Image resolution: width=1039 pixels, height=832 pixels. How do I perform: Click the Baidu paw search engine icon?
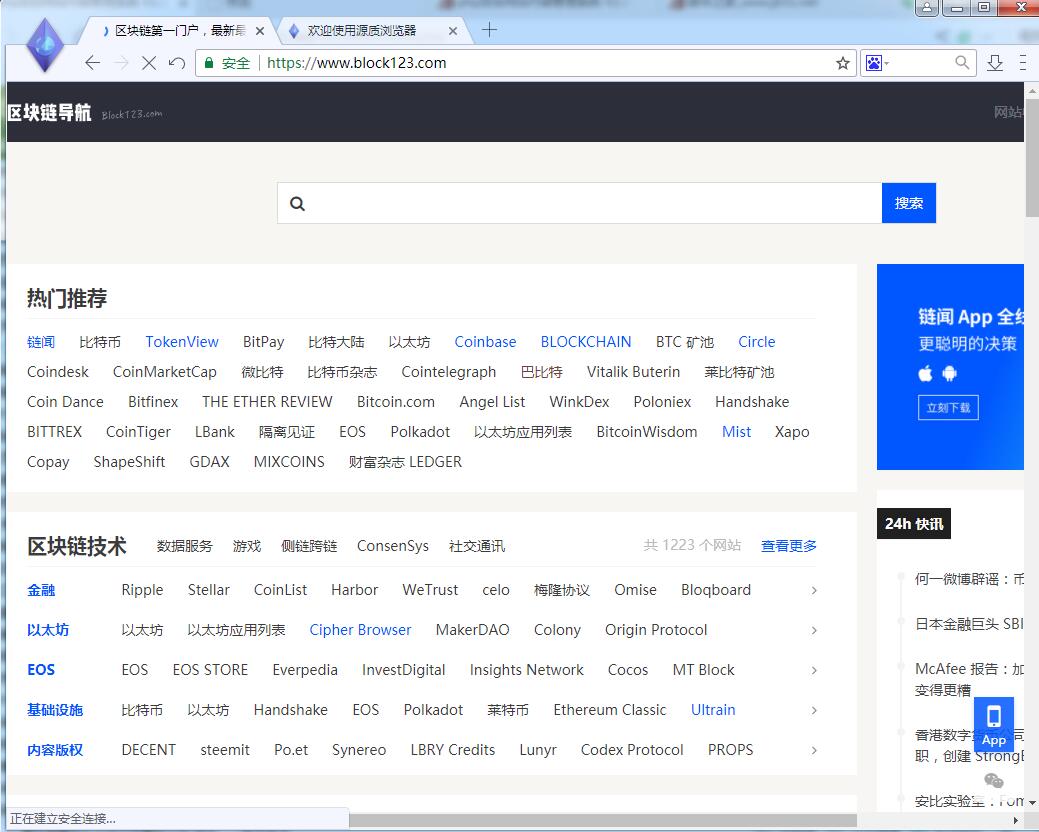873,63
